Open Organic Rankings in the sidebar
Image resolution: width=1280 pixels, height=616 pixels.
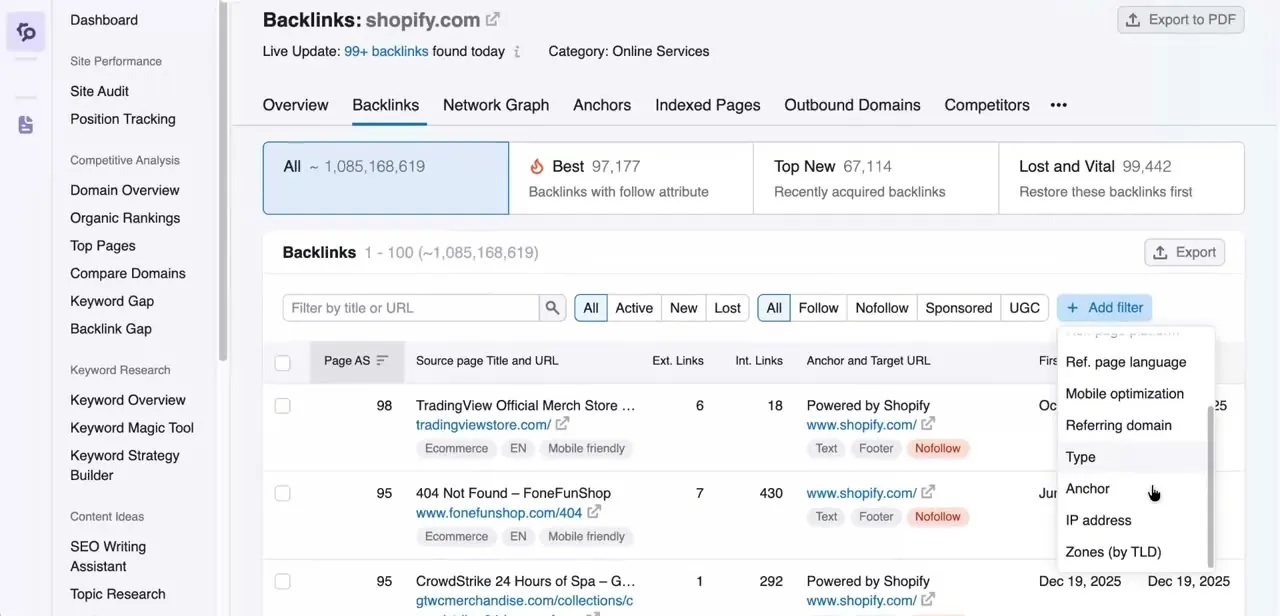click(x=125, y=218)
